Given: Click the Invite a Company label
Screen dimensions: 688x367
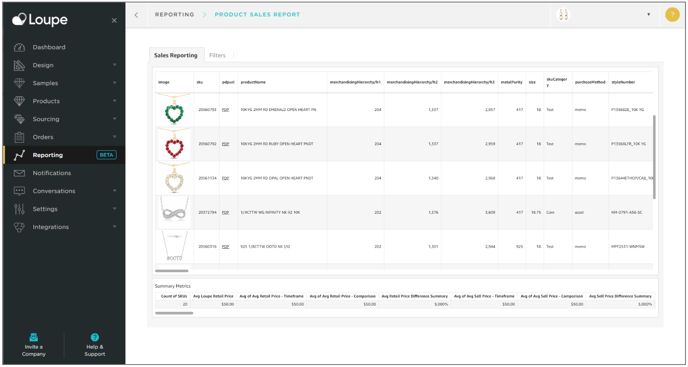Looking at the screenshot, I should tap(34, 350).
